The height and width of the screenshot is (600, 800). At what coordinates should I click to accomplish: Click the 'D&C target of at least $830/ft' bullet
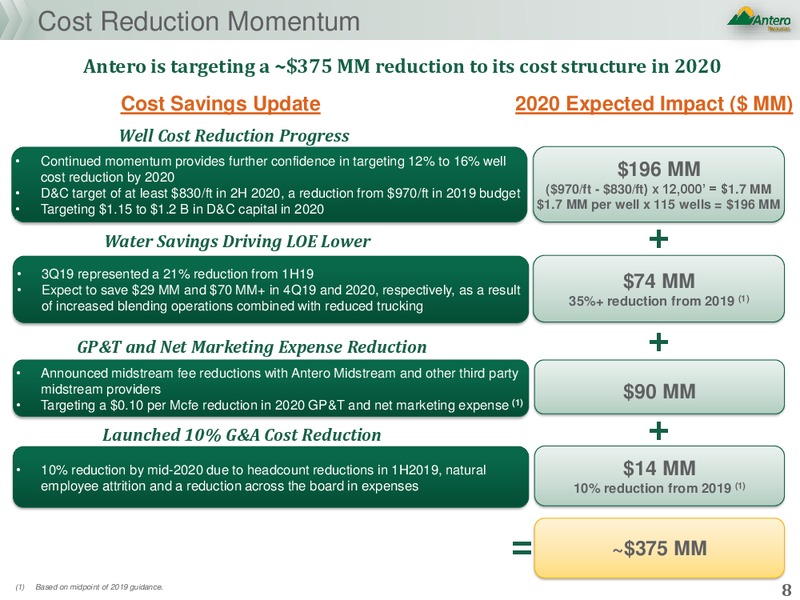[280, 193]
